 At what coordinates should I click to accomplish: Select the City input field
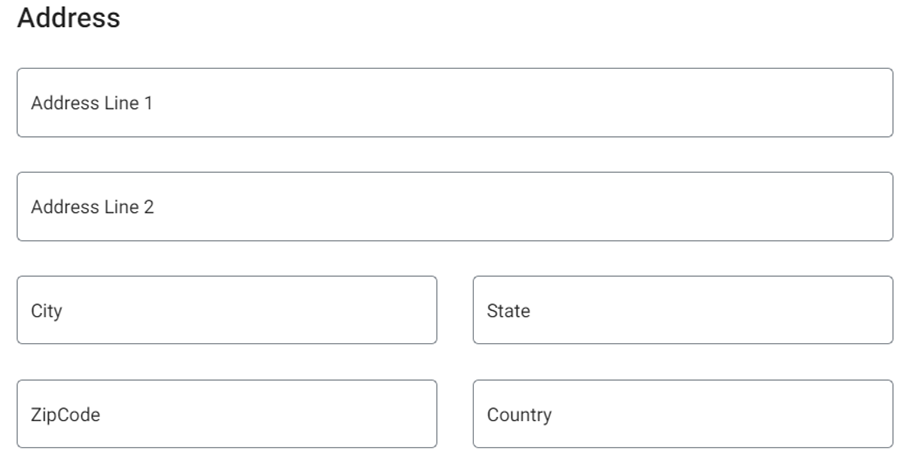point(227,311)
